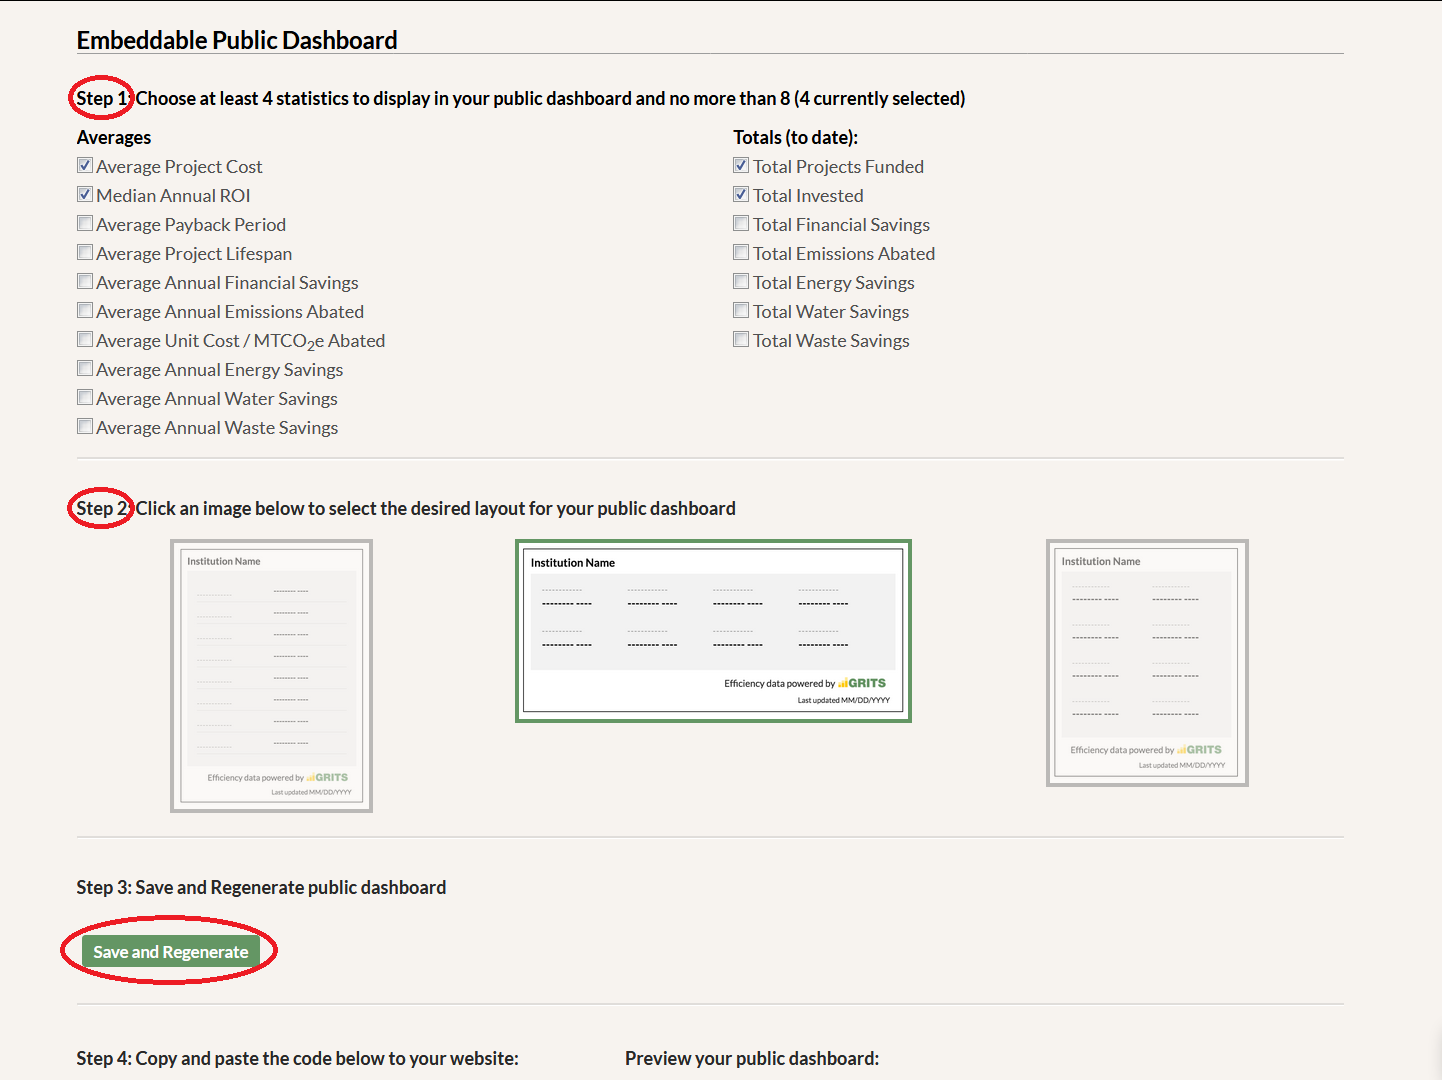Viewport: 1442px width, 1081px height.
Task: Uncheck the Median Annual ROI checkbox
Action: coord(85,195)
